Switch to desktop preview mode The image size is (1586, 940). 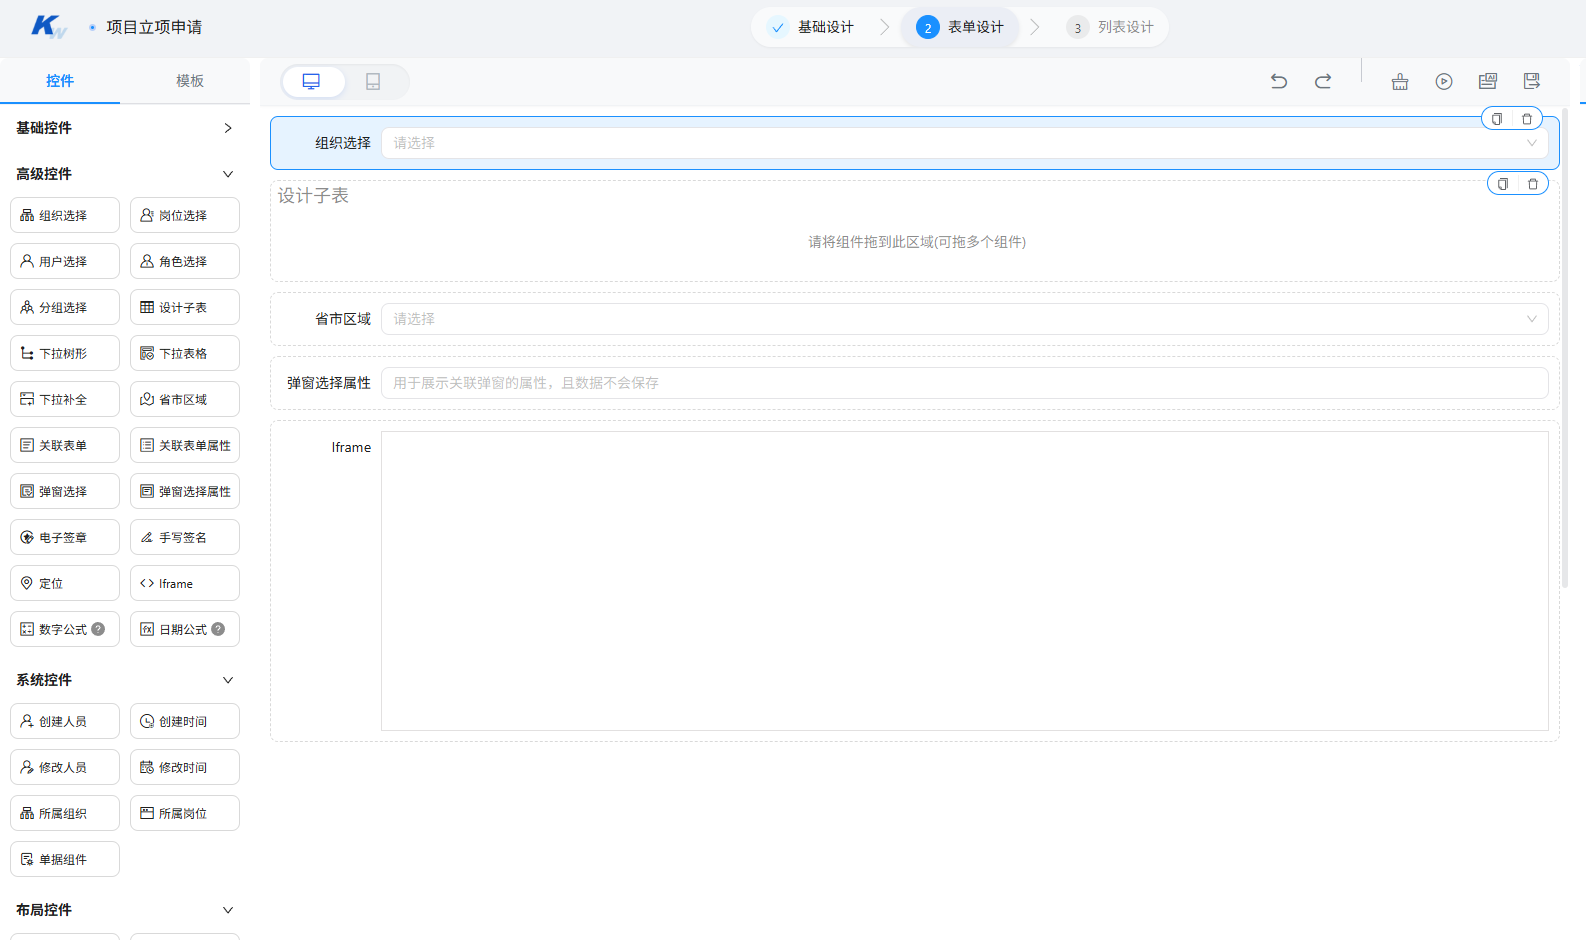312,82
